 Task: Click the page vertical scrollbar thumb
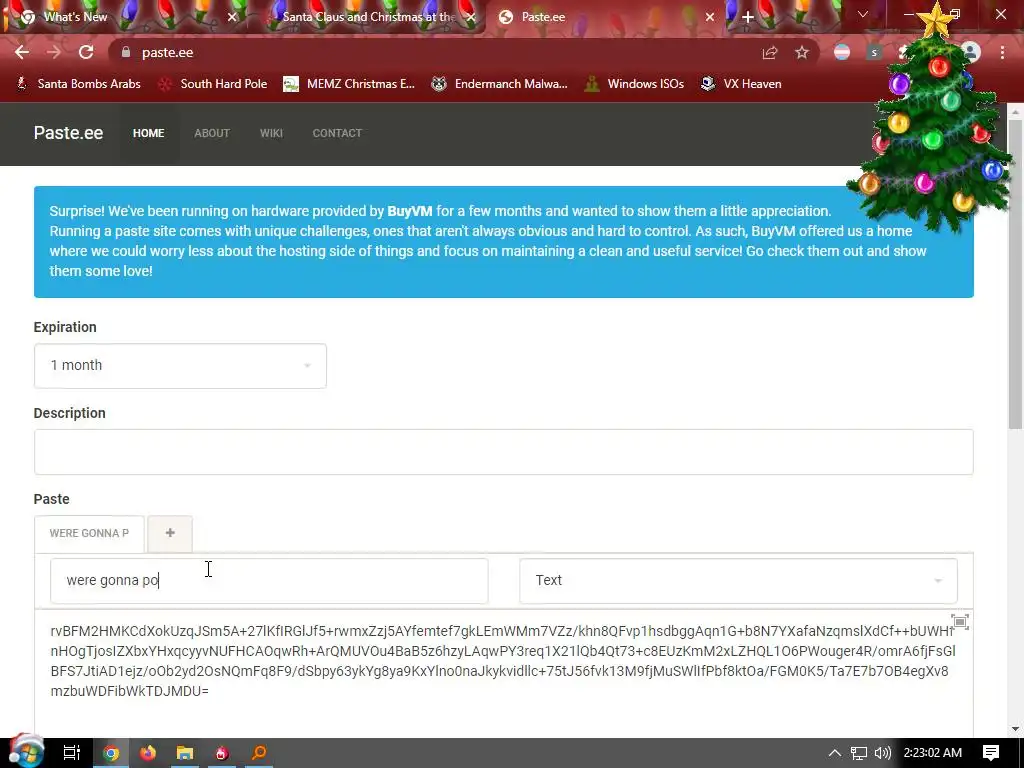(x=1015, y=274)
